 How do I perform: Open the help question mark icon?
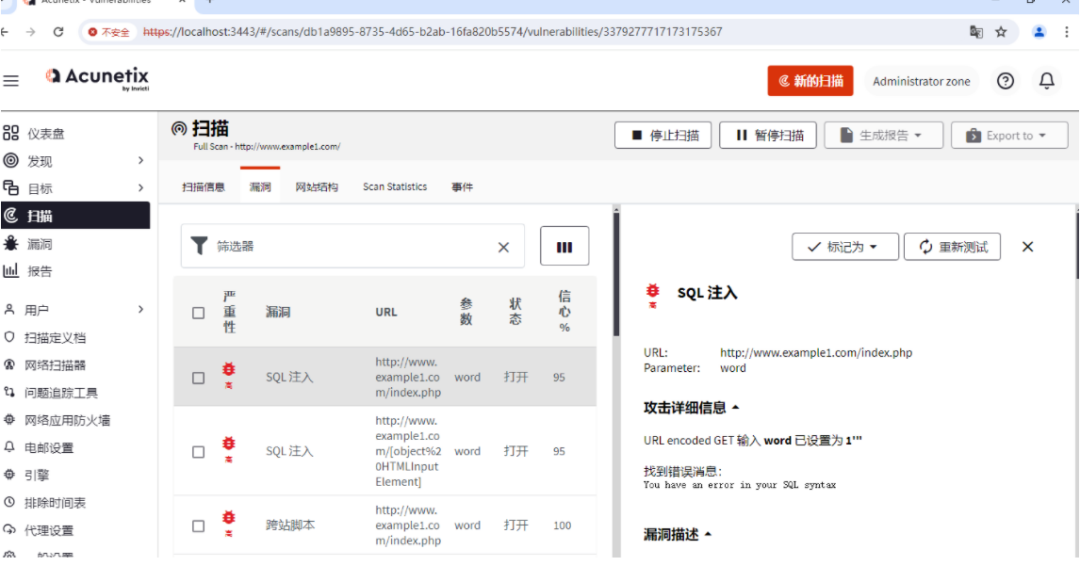[x=1005, y=81]
